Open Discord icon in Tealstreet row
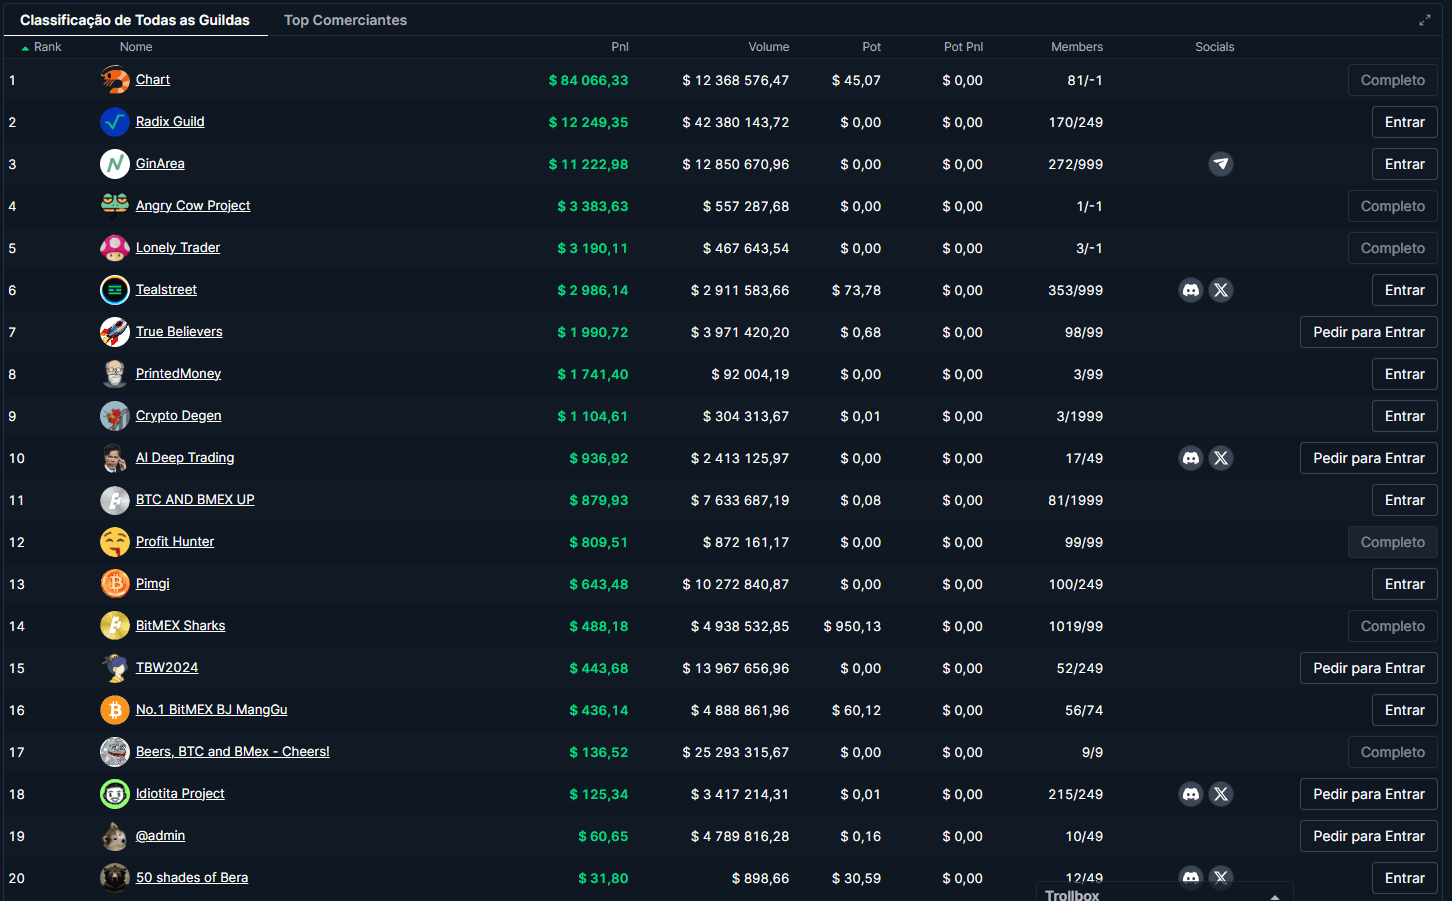 click(1191, 290)
